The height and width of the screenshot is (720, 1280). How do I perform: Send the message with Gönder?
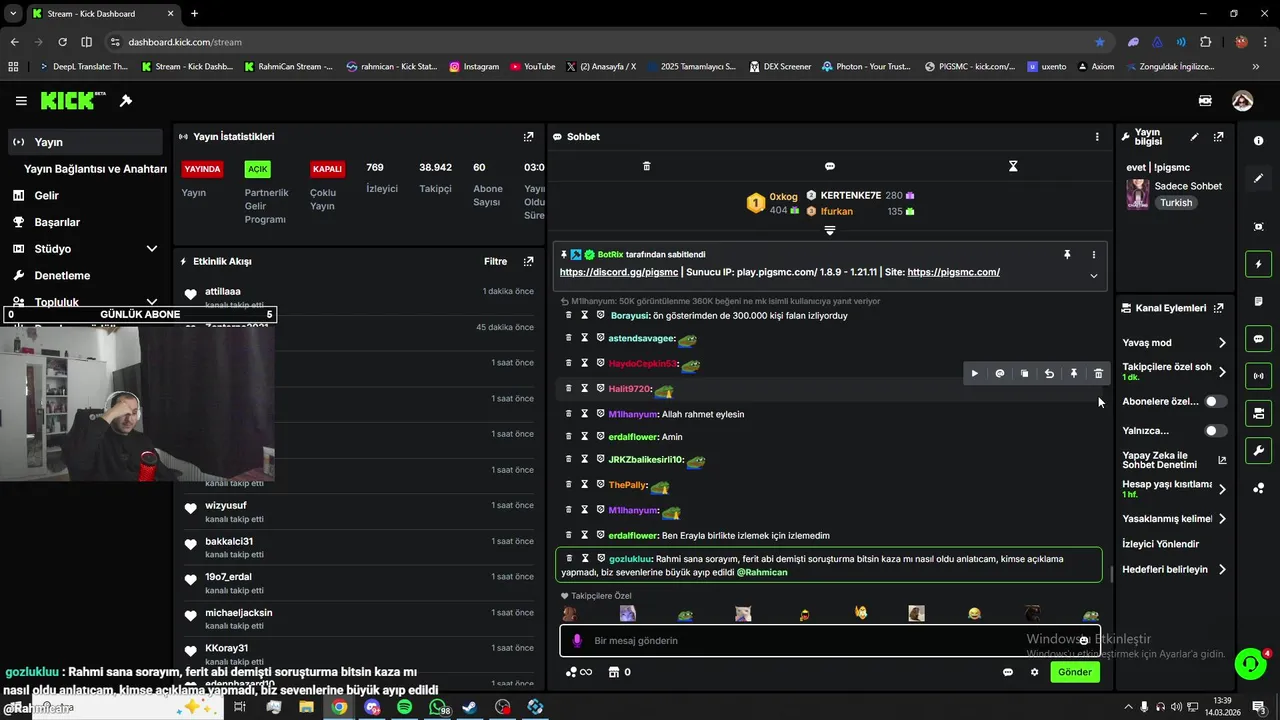click(x=1075, y=672)
